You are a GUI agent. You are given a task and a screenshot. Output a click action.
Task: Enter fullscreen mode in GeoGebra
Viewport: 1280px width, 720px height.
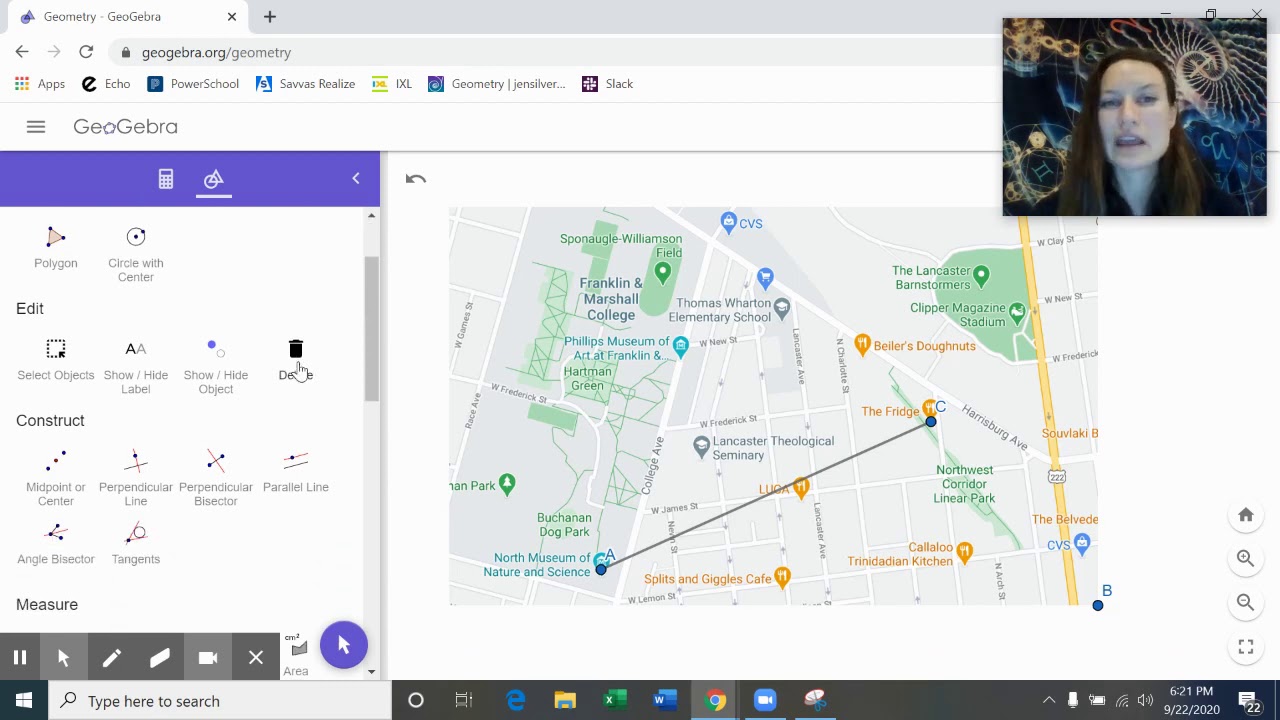tap(1246, 647)
